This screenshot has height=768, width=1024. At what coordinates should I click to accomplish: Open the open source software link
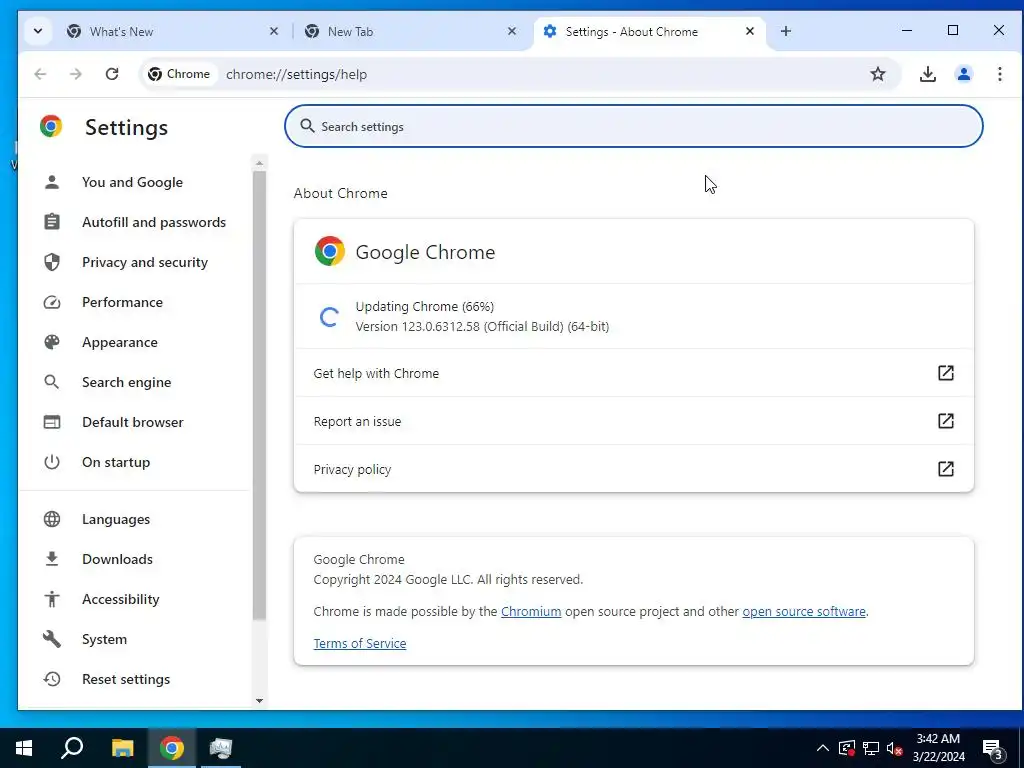[x=804, y=611]
